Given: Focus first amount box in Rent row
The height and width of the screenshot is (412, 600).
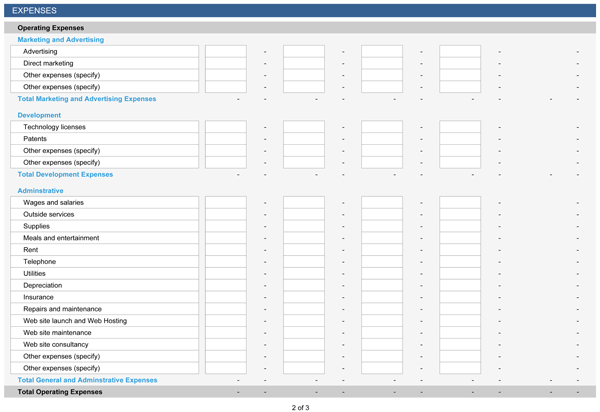Looking at the screenshot, I should tap(226, 250).
